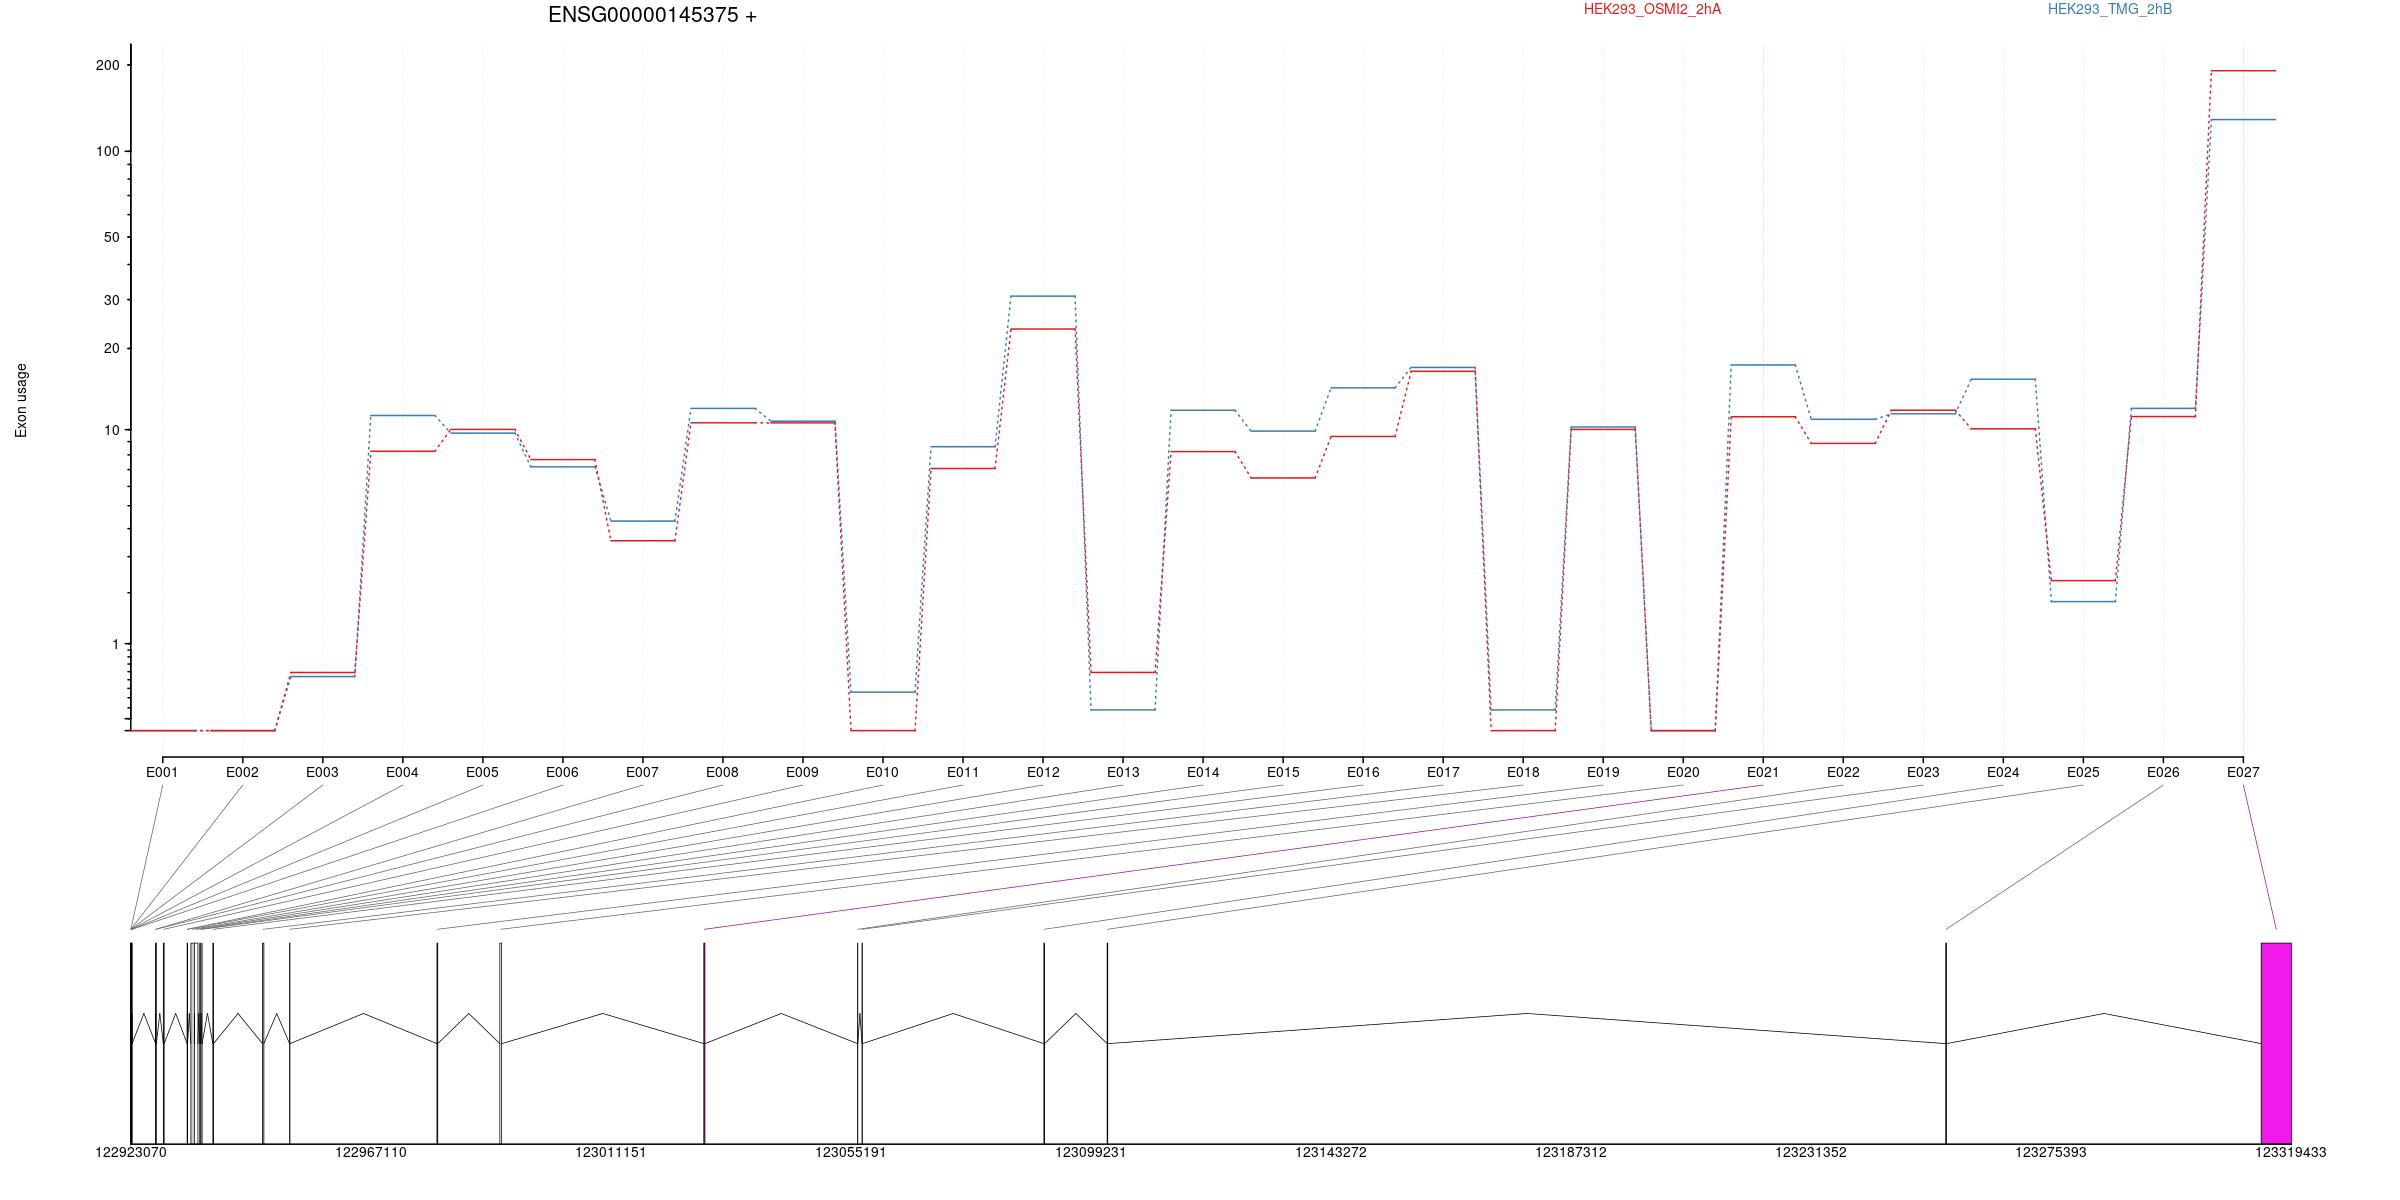Click exon label E006

tap(562, 772)
